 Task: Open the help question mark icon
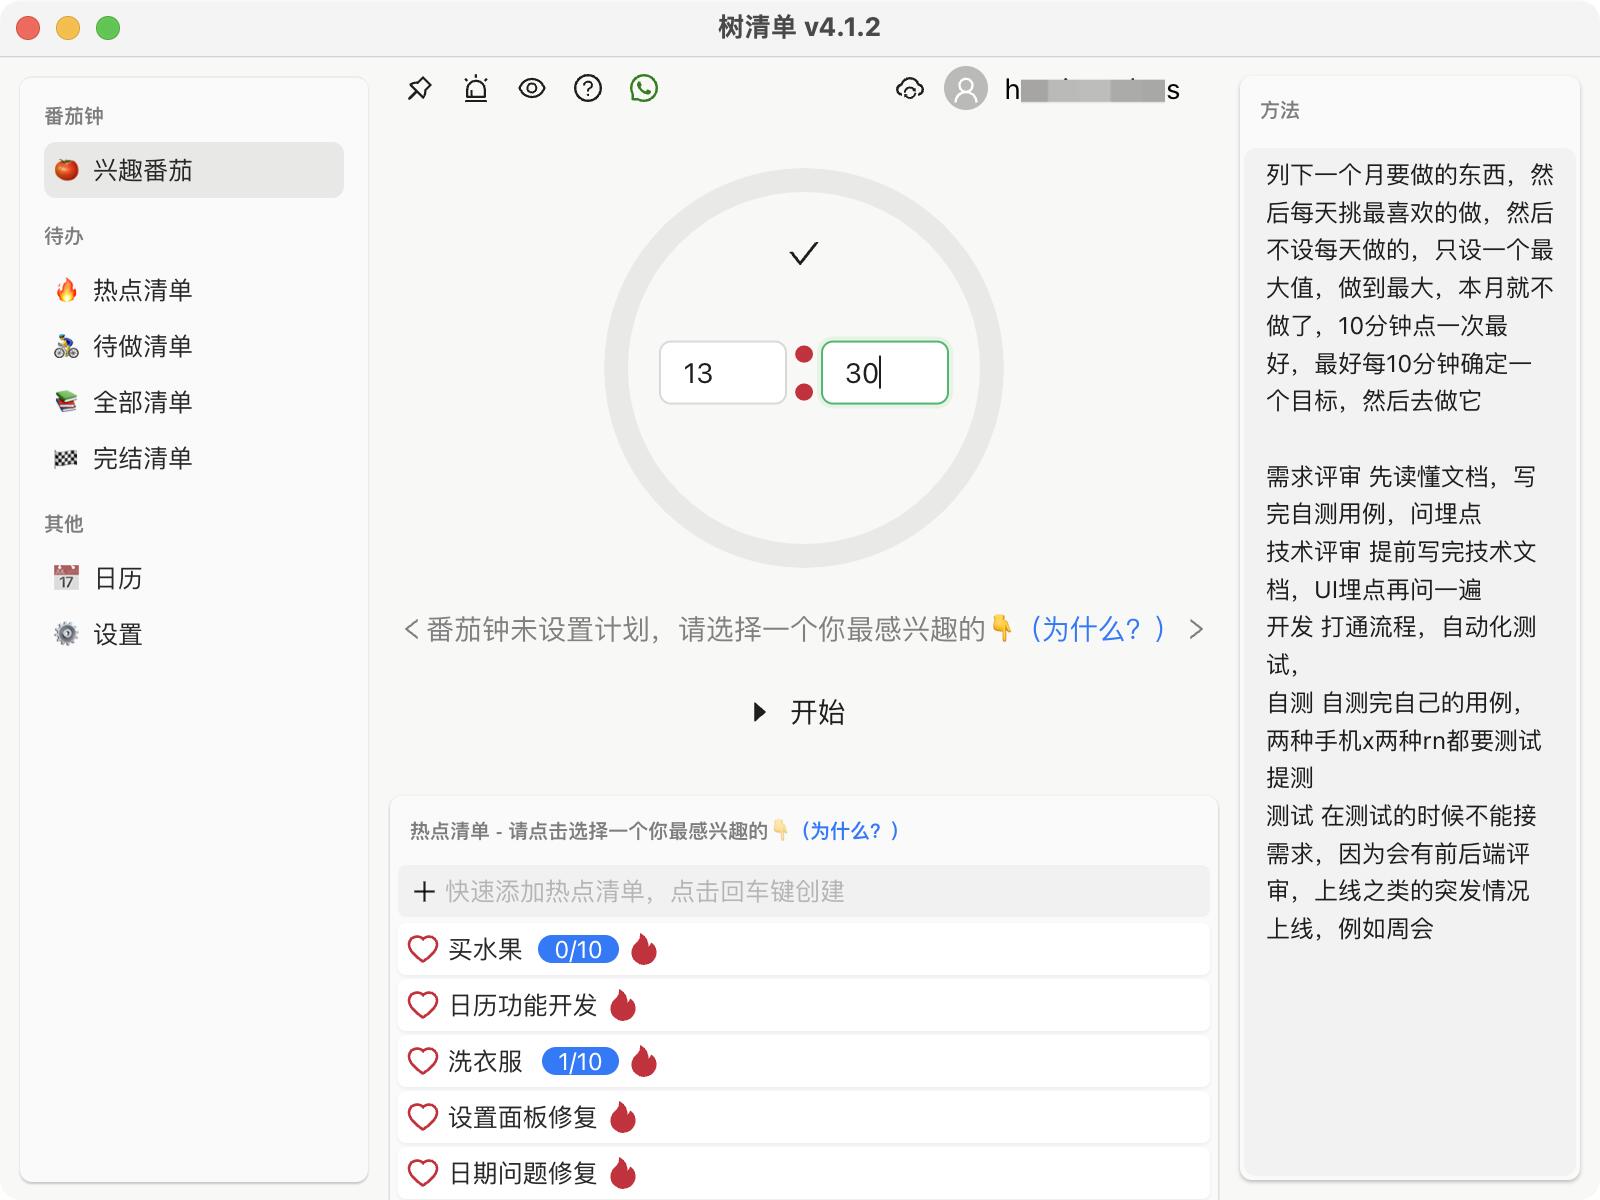588,89
